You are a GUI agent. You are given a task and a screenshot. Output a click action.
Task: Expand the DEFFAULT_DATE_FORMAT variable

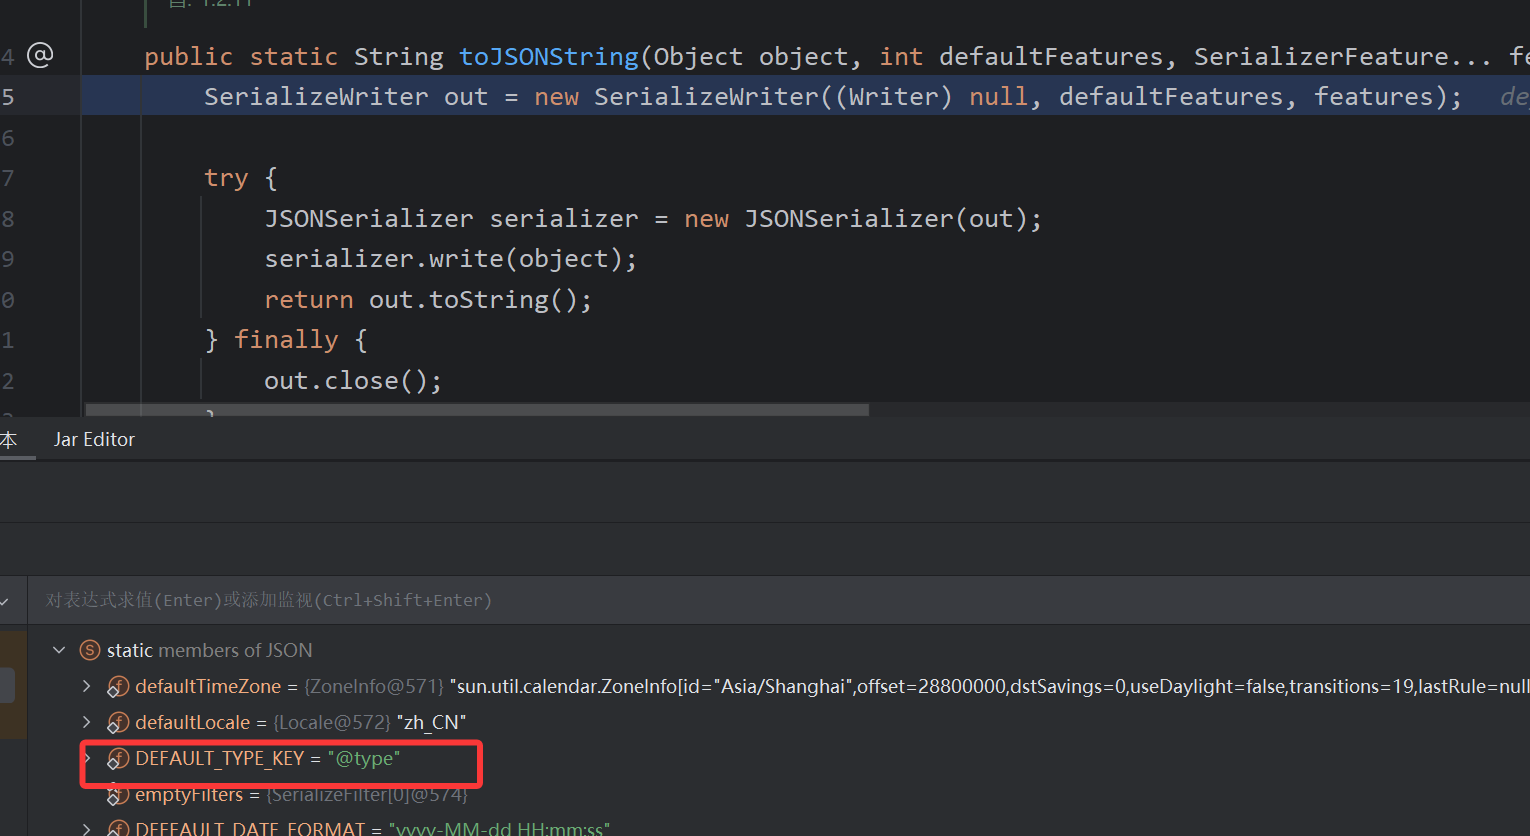coord(87,829)
